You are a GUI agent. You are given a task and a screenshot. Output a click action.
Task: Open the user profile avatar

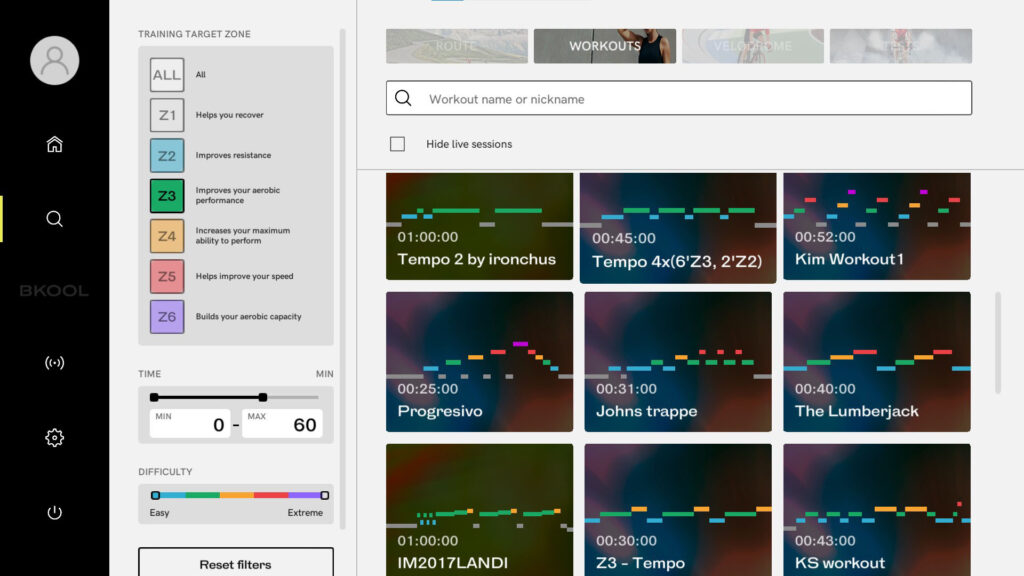(55, 60)
